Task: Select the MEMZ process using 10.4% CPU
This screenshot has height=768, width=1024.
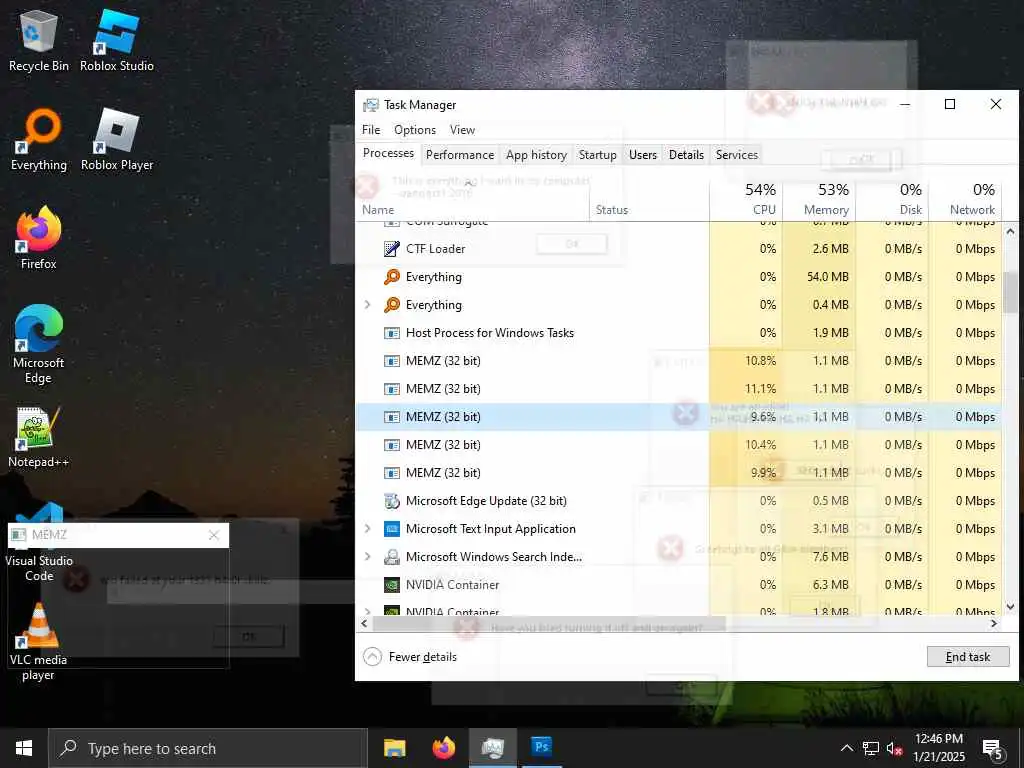Action: pos(678,445)
